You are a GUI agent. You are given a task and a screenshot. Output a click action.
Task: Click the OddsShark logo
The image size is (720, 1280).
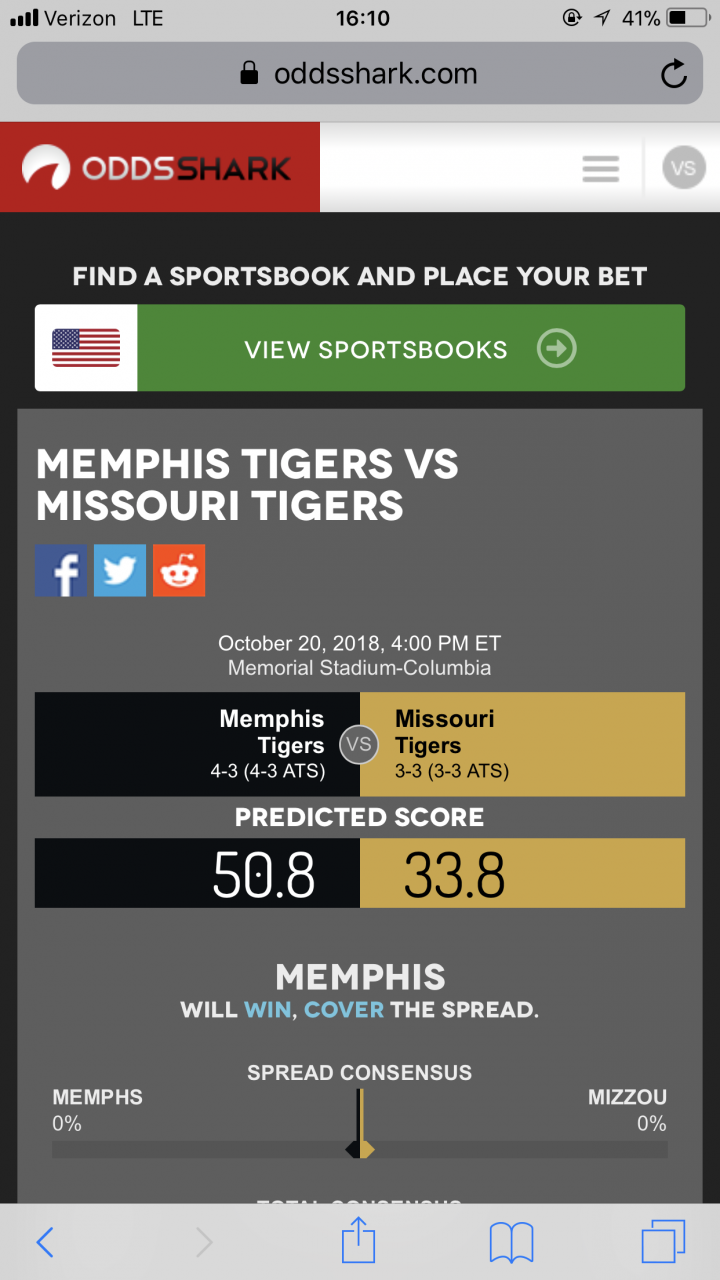click(160, 167)
